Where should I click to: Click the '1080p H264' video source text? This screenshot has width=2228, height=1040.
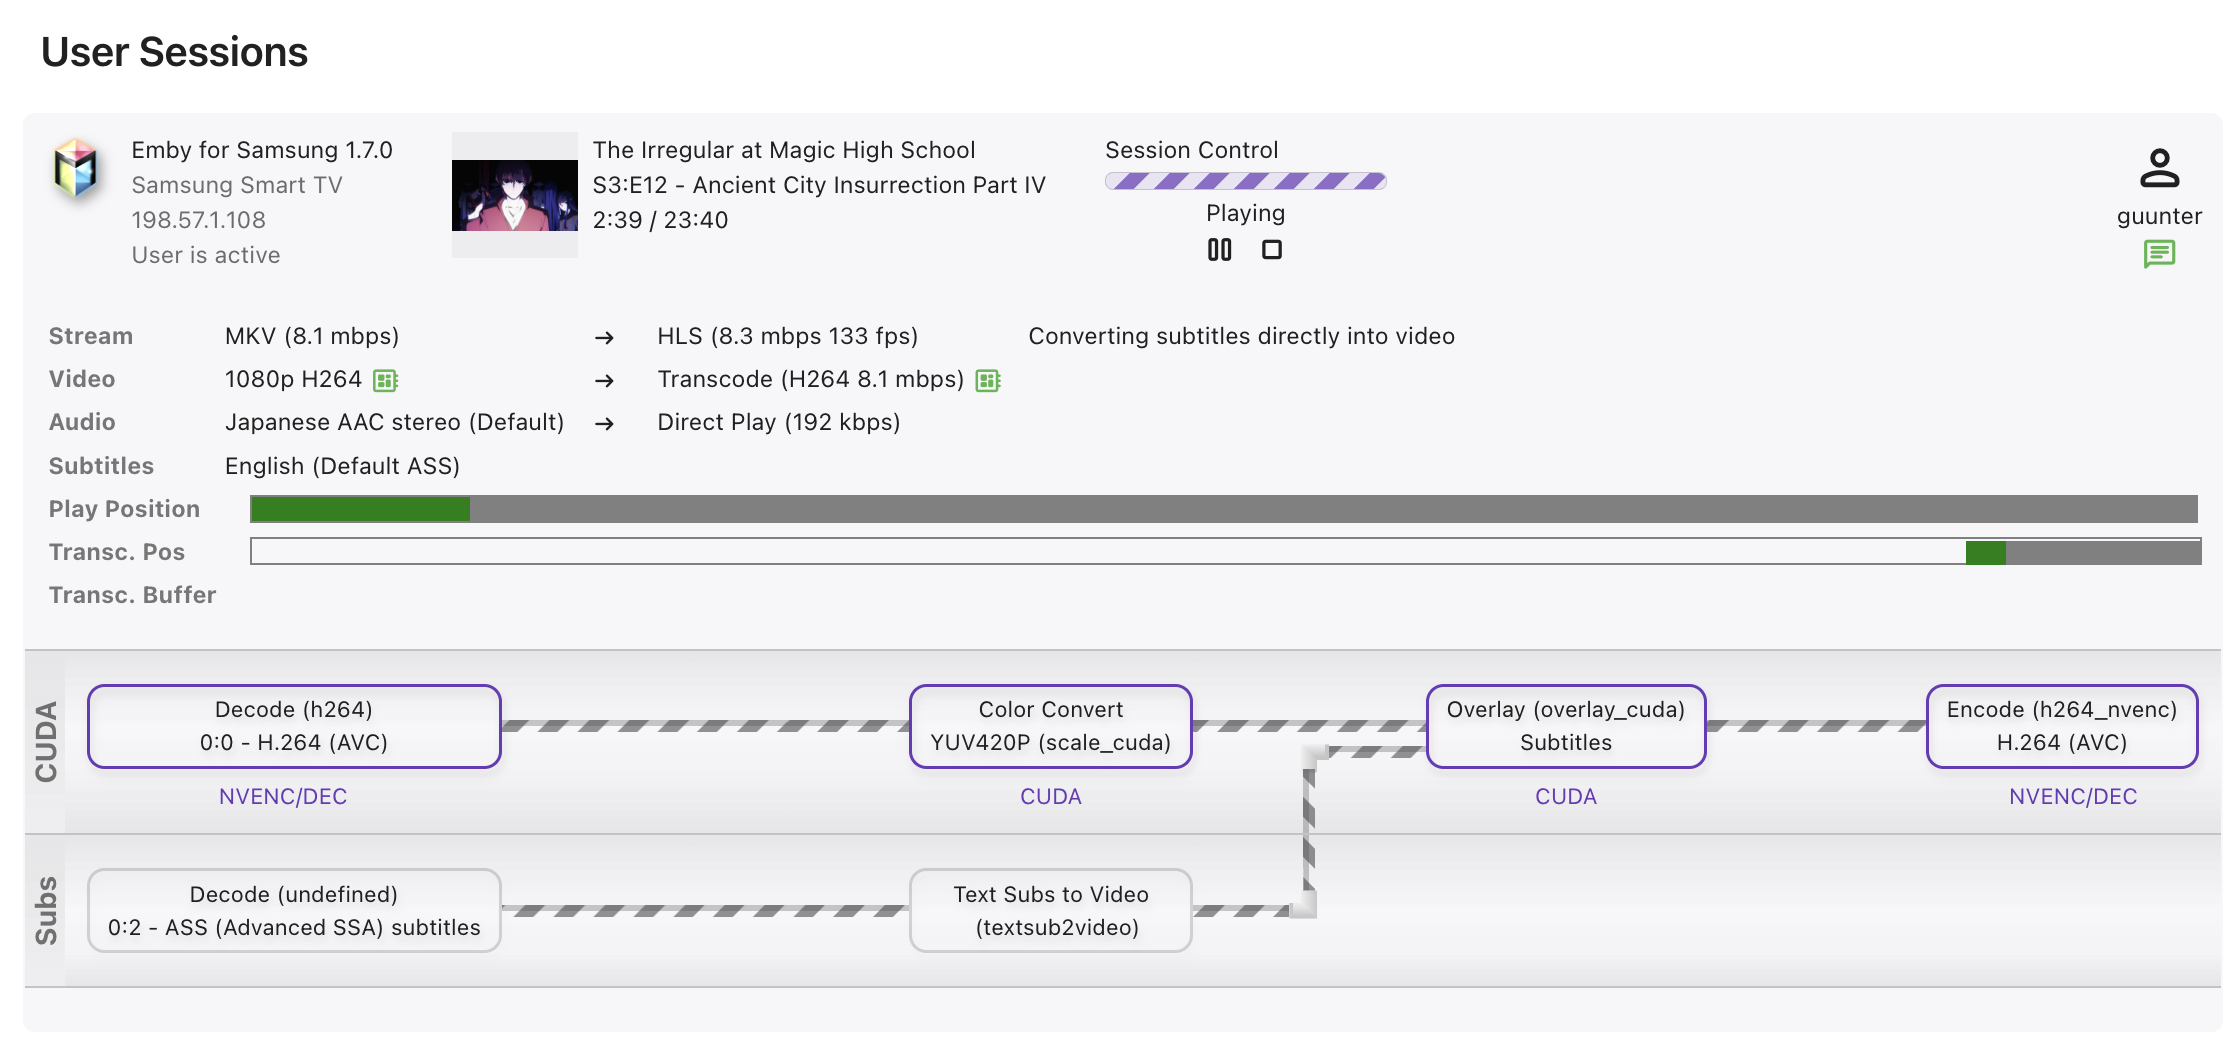(293, 380)
